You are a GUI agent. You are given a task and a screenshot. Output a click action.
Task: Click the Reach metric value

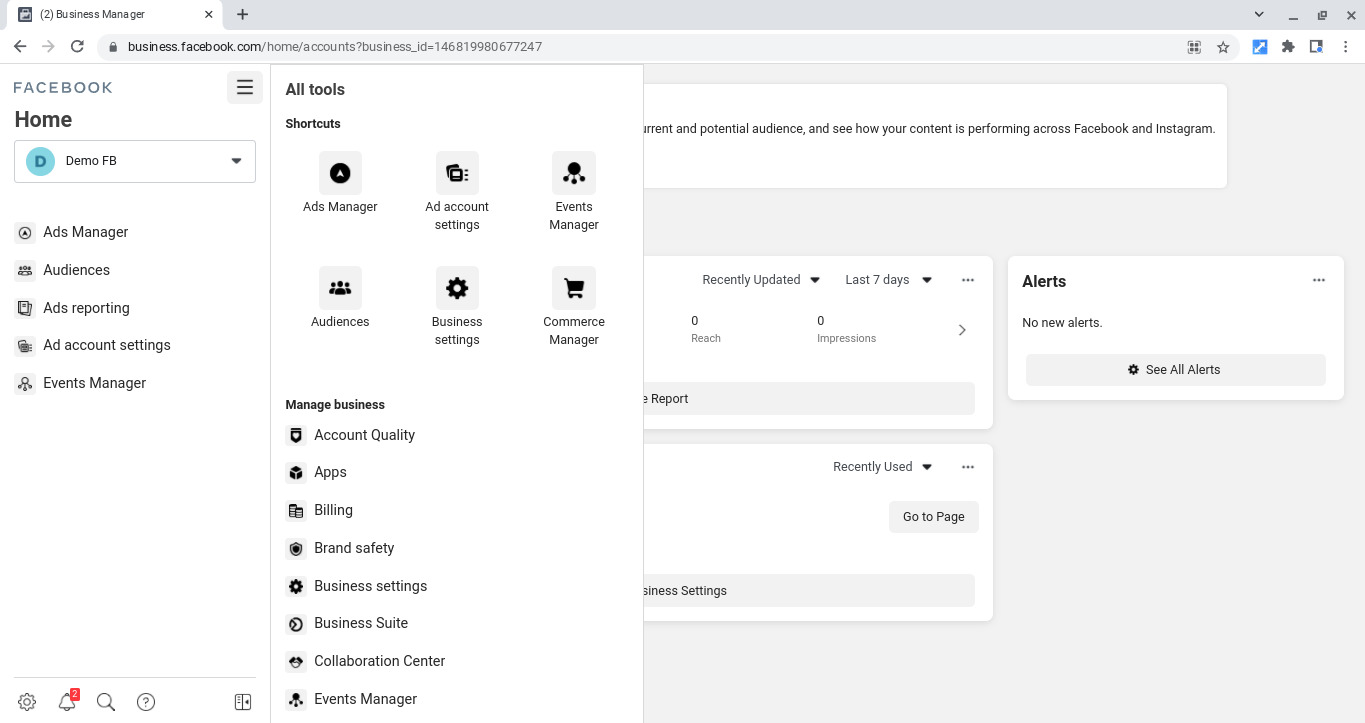pyautogui.click(x=695, y=321)
